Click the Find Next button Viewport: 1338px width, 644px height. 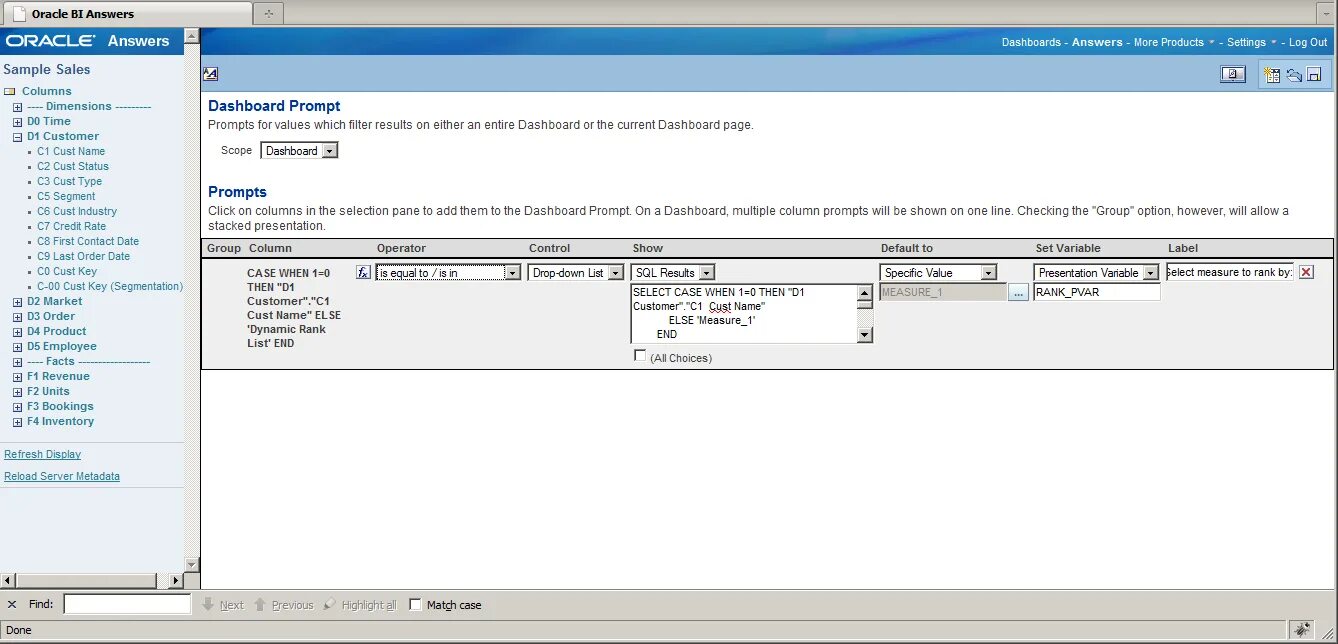(223, 605)
